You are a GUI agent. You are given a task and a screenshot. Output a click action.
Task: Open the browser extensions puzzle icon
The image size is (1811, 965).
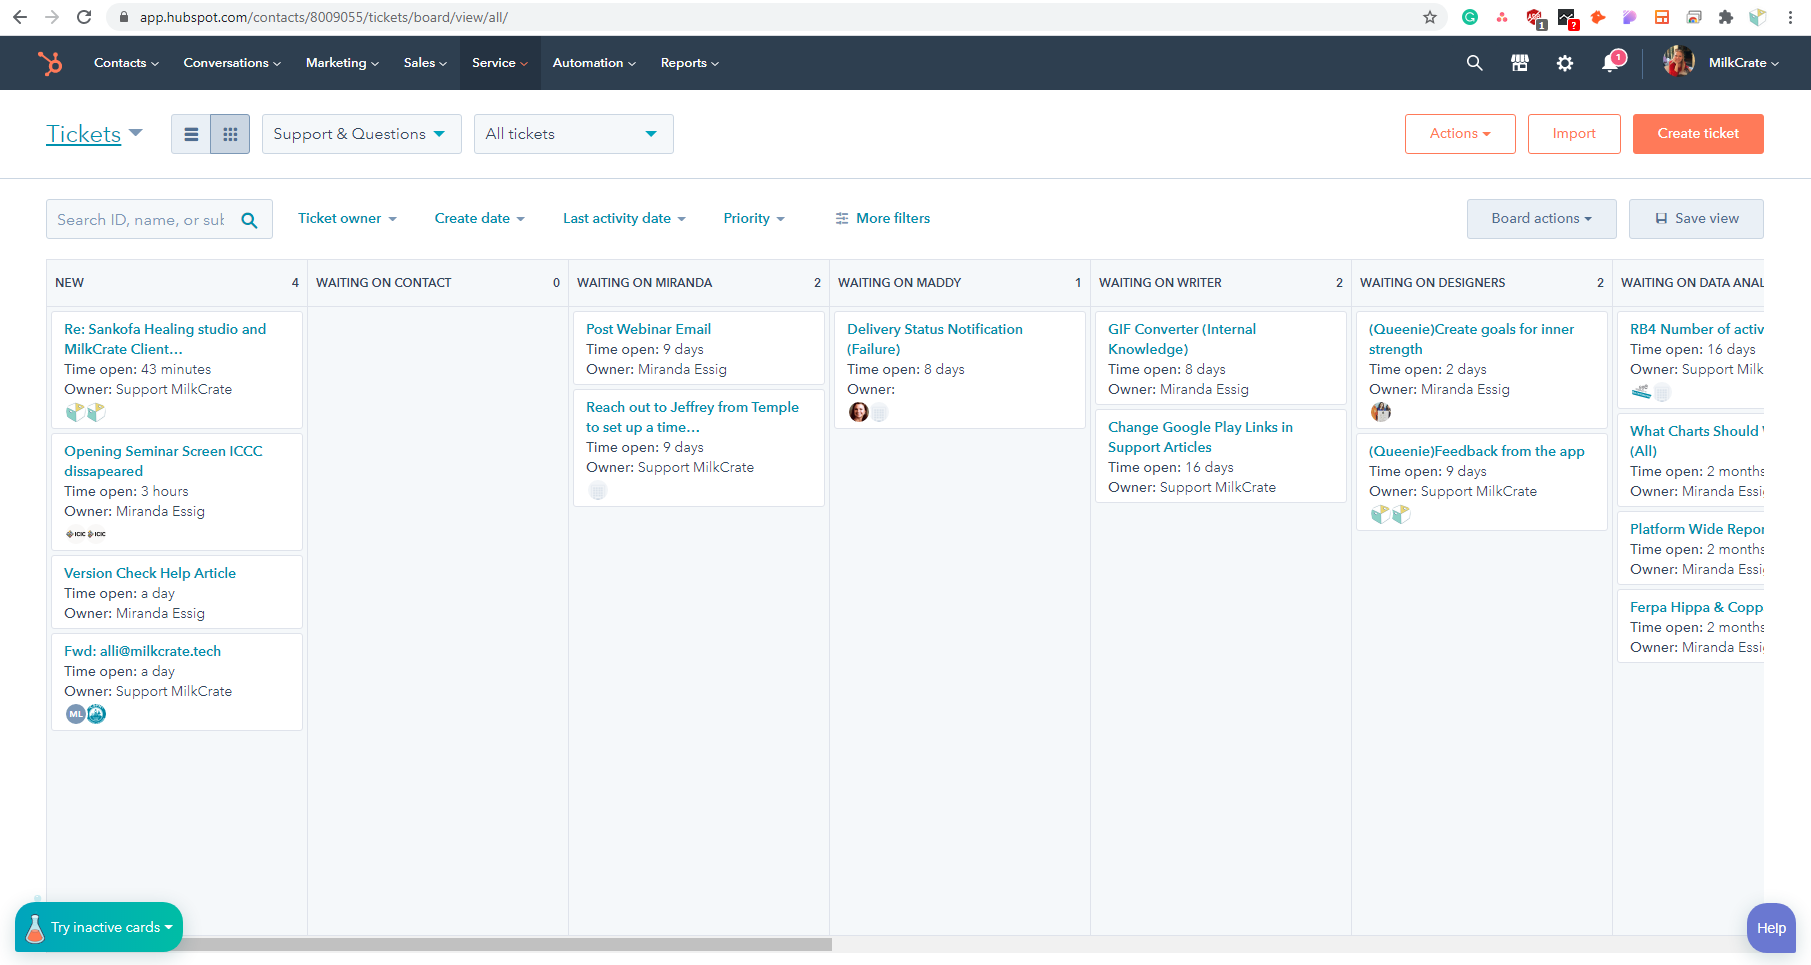point(1725,17)
